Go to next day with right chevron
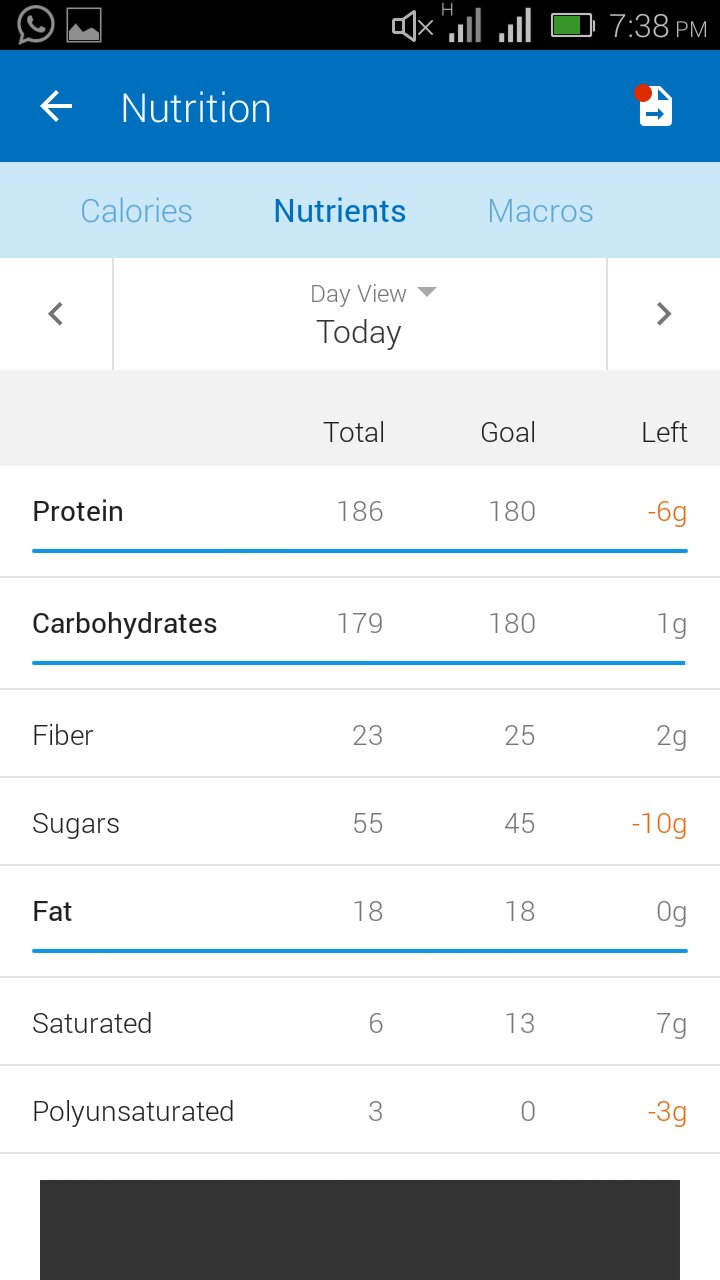Viewport: 720px width, 1280px height. click(663, 314)
